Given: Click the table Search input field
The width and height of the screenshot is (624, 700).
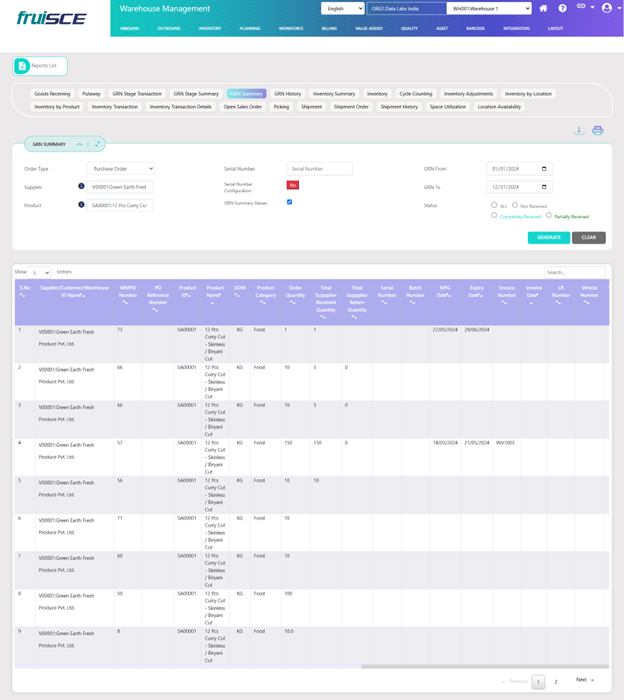Looking at the screenshot, I should point(574,272).
